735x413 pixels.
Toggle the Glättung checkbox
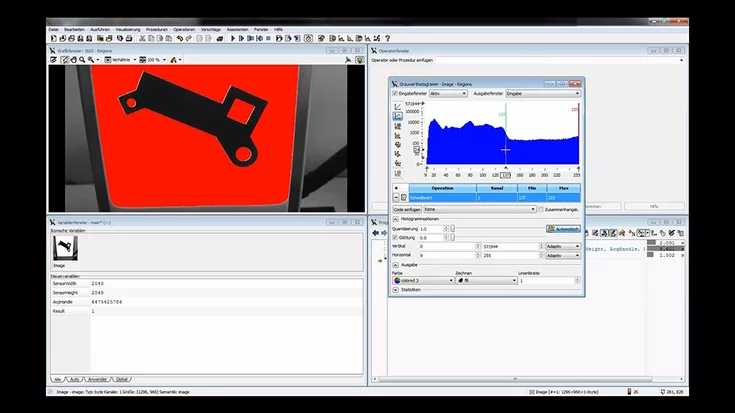coord(396,237)
